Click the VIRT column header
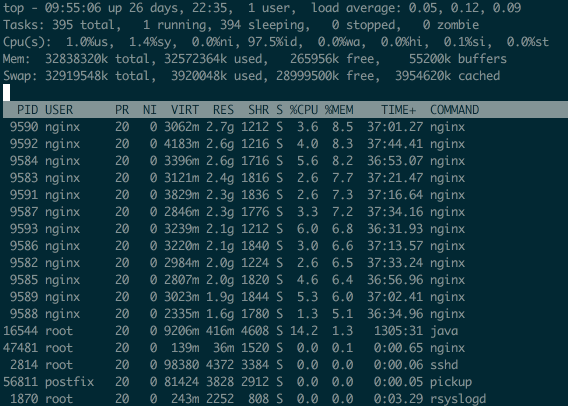Screen dimensions: 568x406 click(185, 110)
